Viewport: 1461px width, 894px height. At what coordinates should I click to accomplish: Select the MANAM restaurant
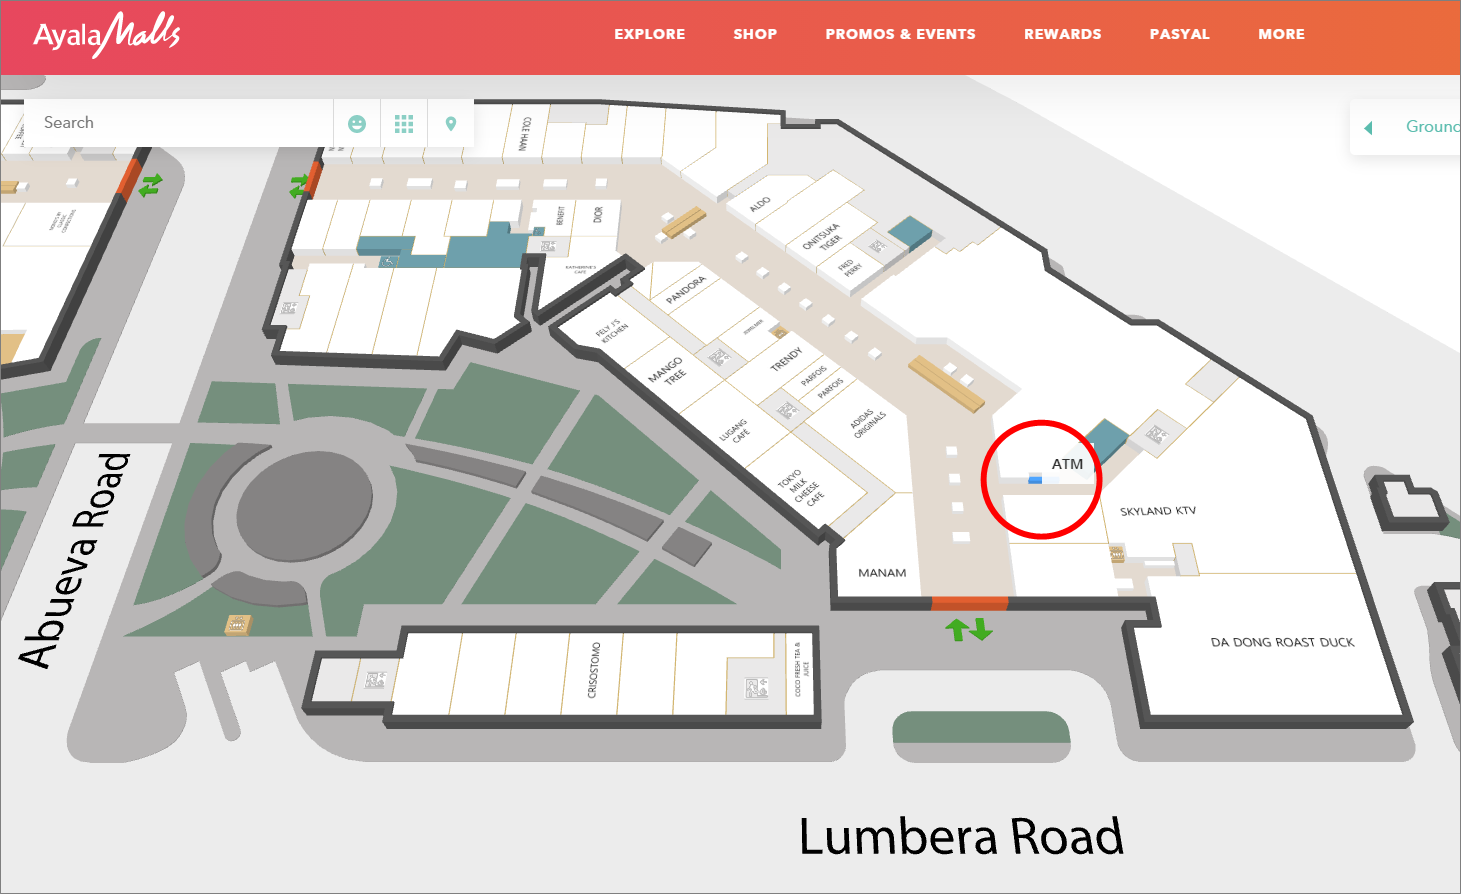tap(882, 573)
